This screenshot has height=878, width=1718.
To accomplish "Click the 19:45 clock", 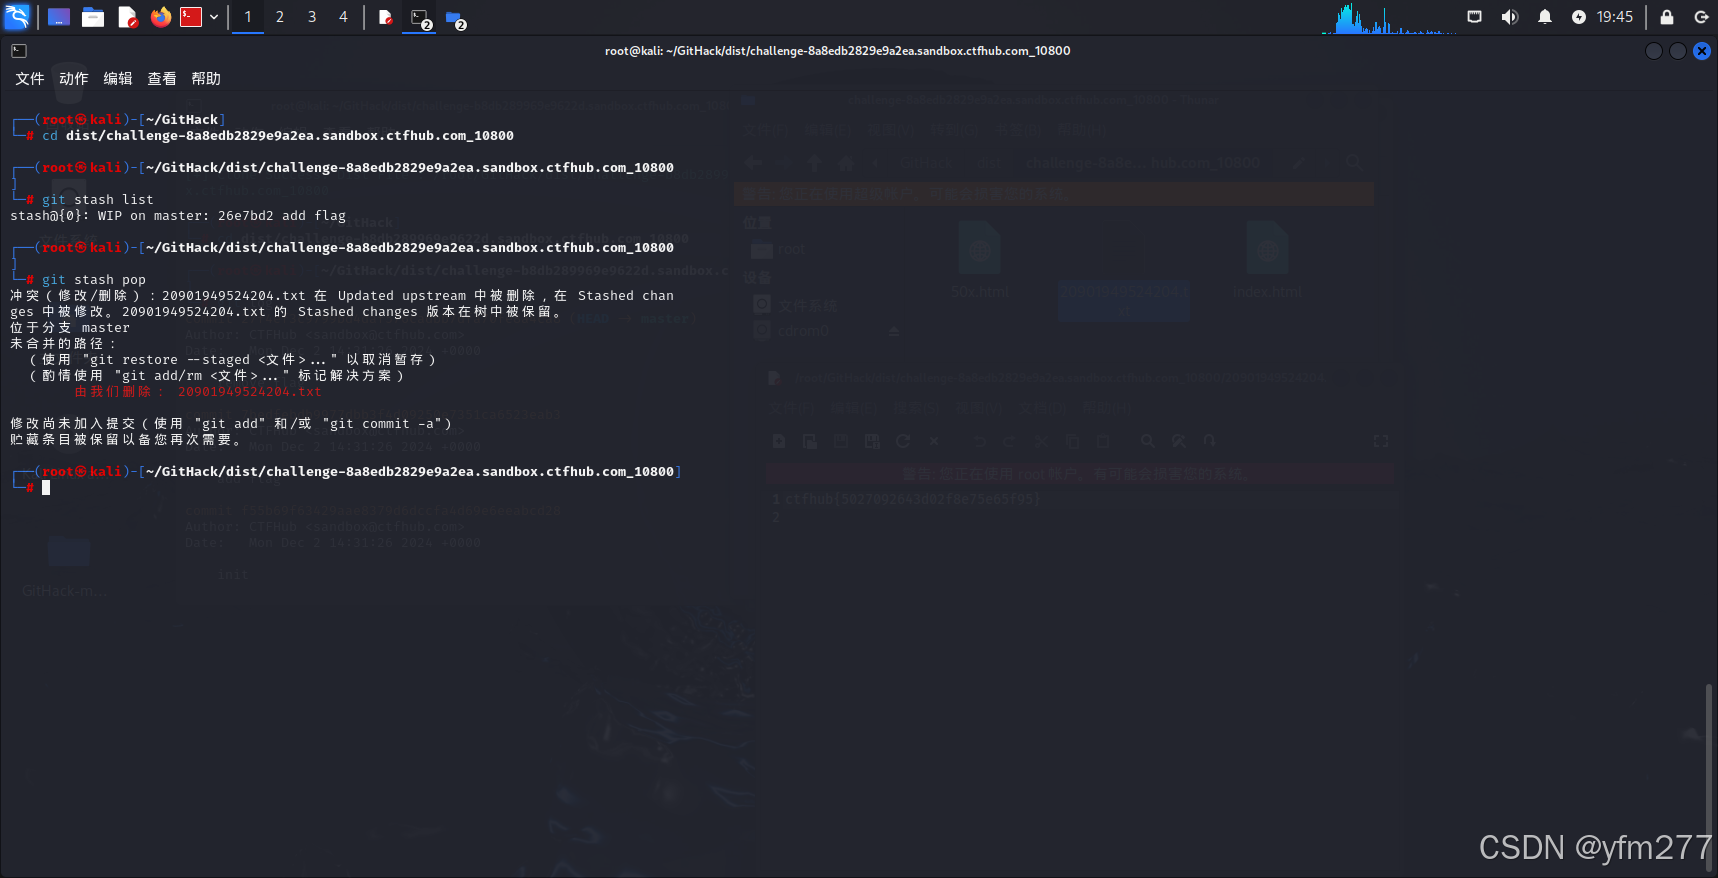I will (1615, 17).
